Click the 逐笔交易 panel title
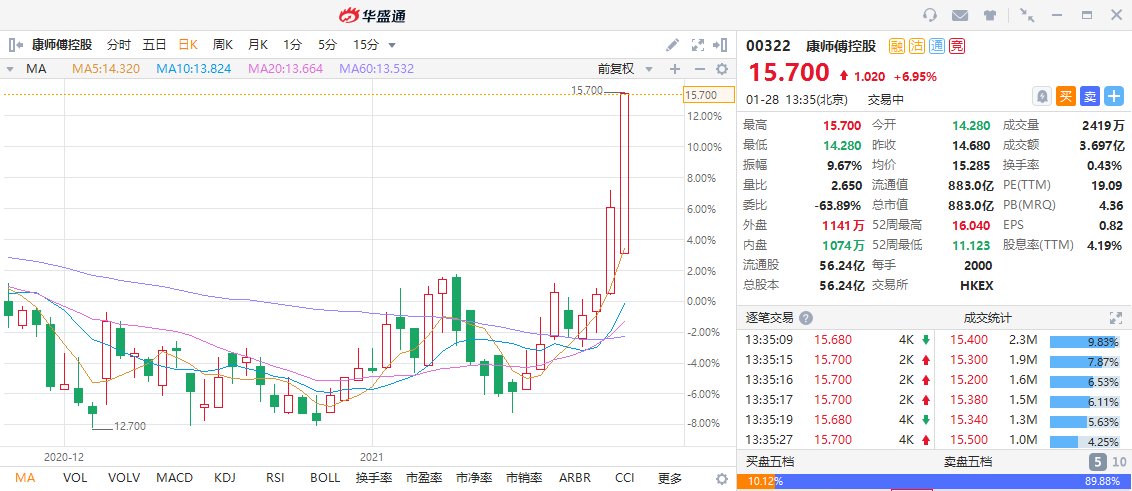Image resolution: width=1132 pixels, height=491 pixels. tap(769, 318)
